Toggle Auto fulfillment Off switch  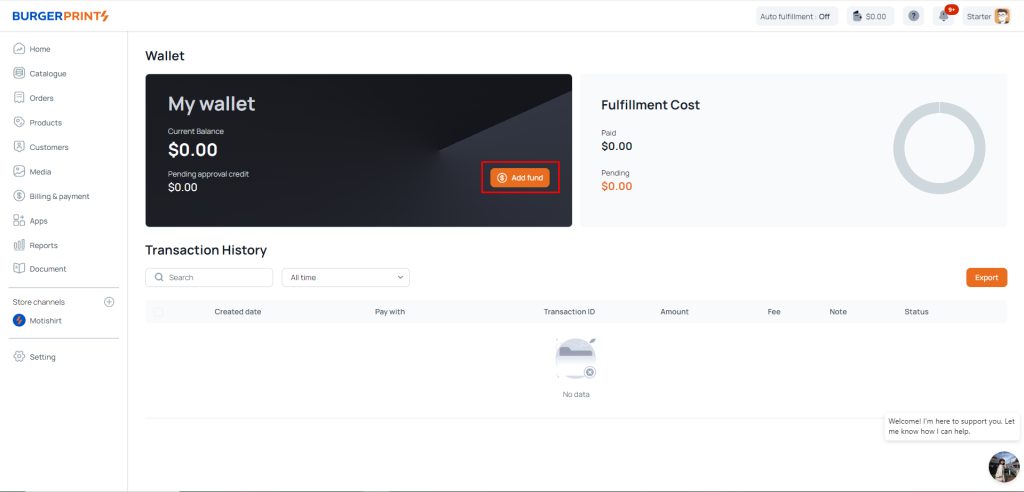(x=795, y=16)
